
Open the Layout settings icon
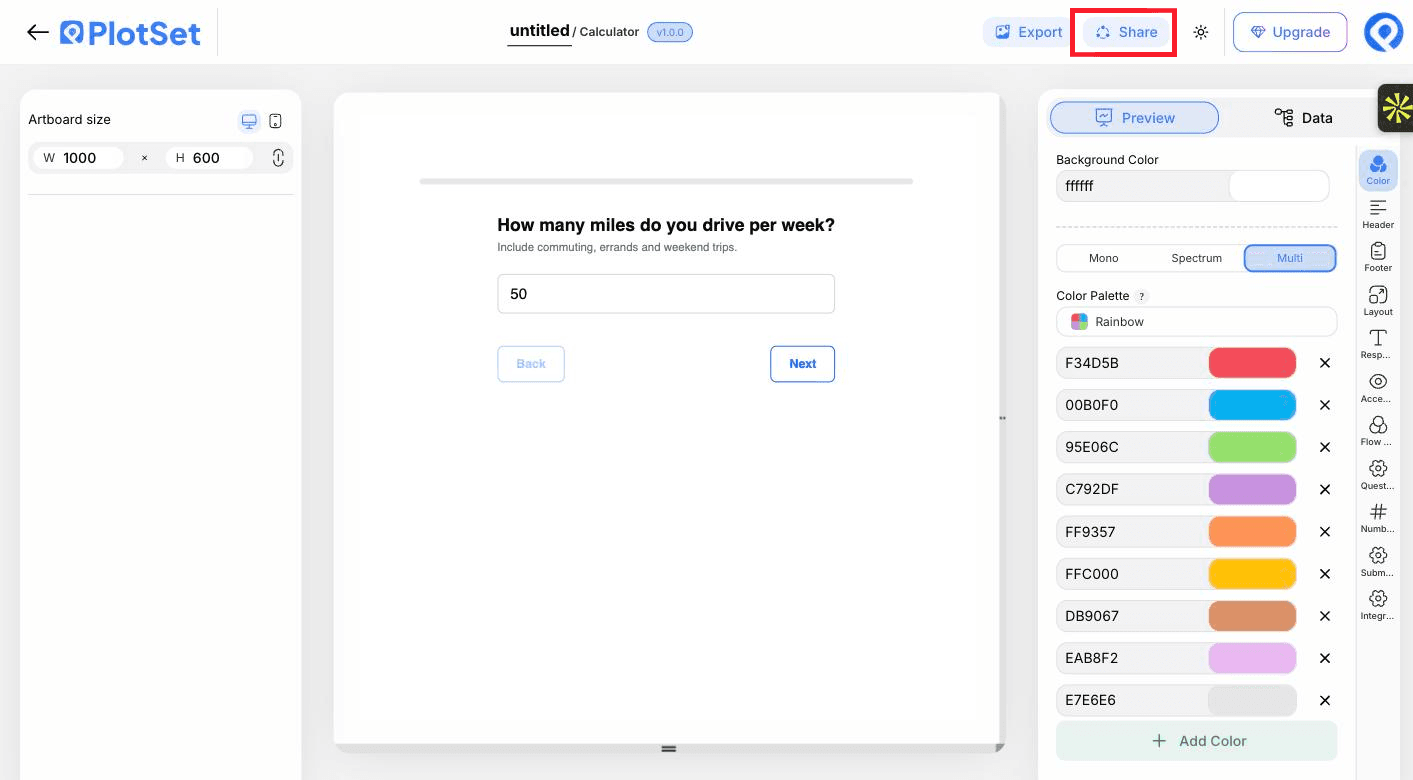click(1378, 301)
